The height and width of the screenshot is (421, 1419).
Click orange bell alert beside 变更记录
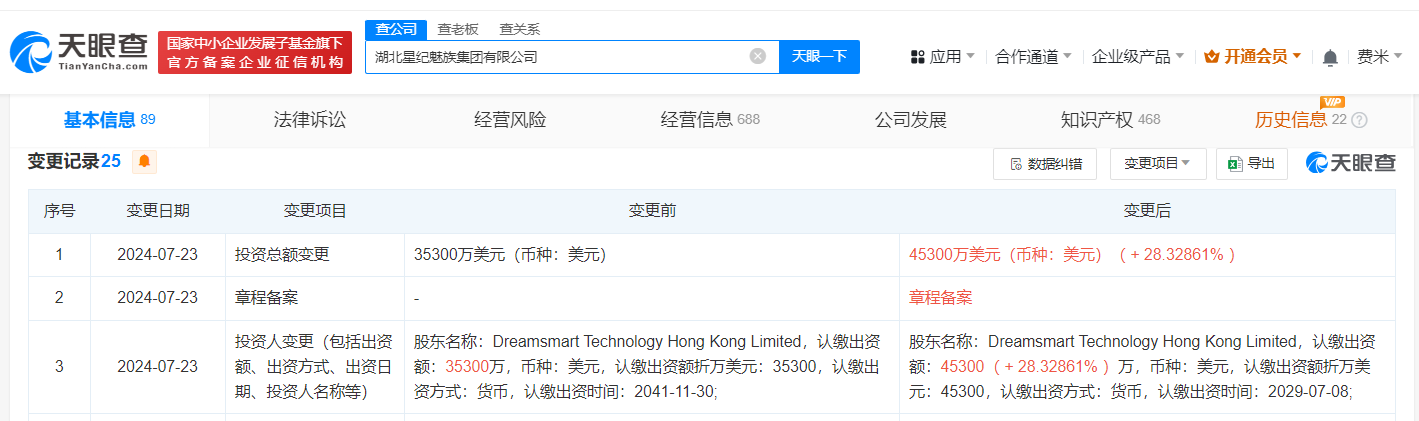144,161
